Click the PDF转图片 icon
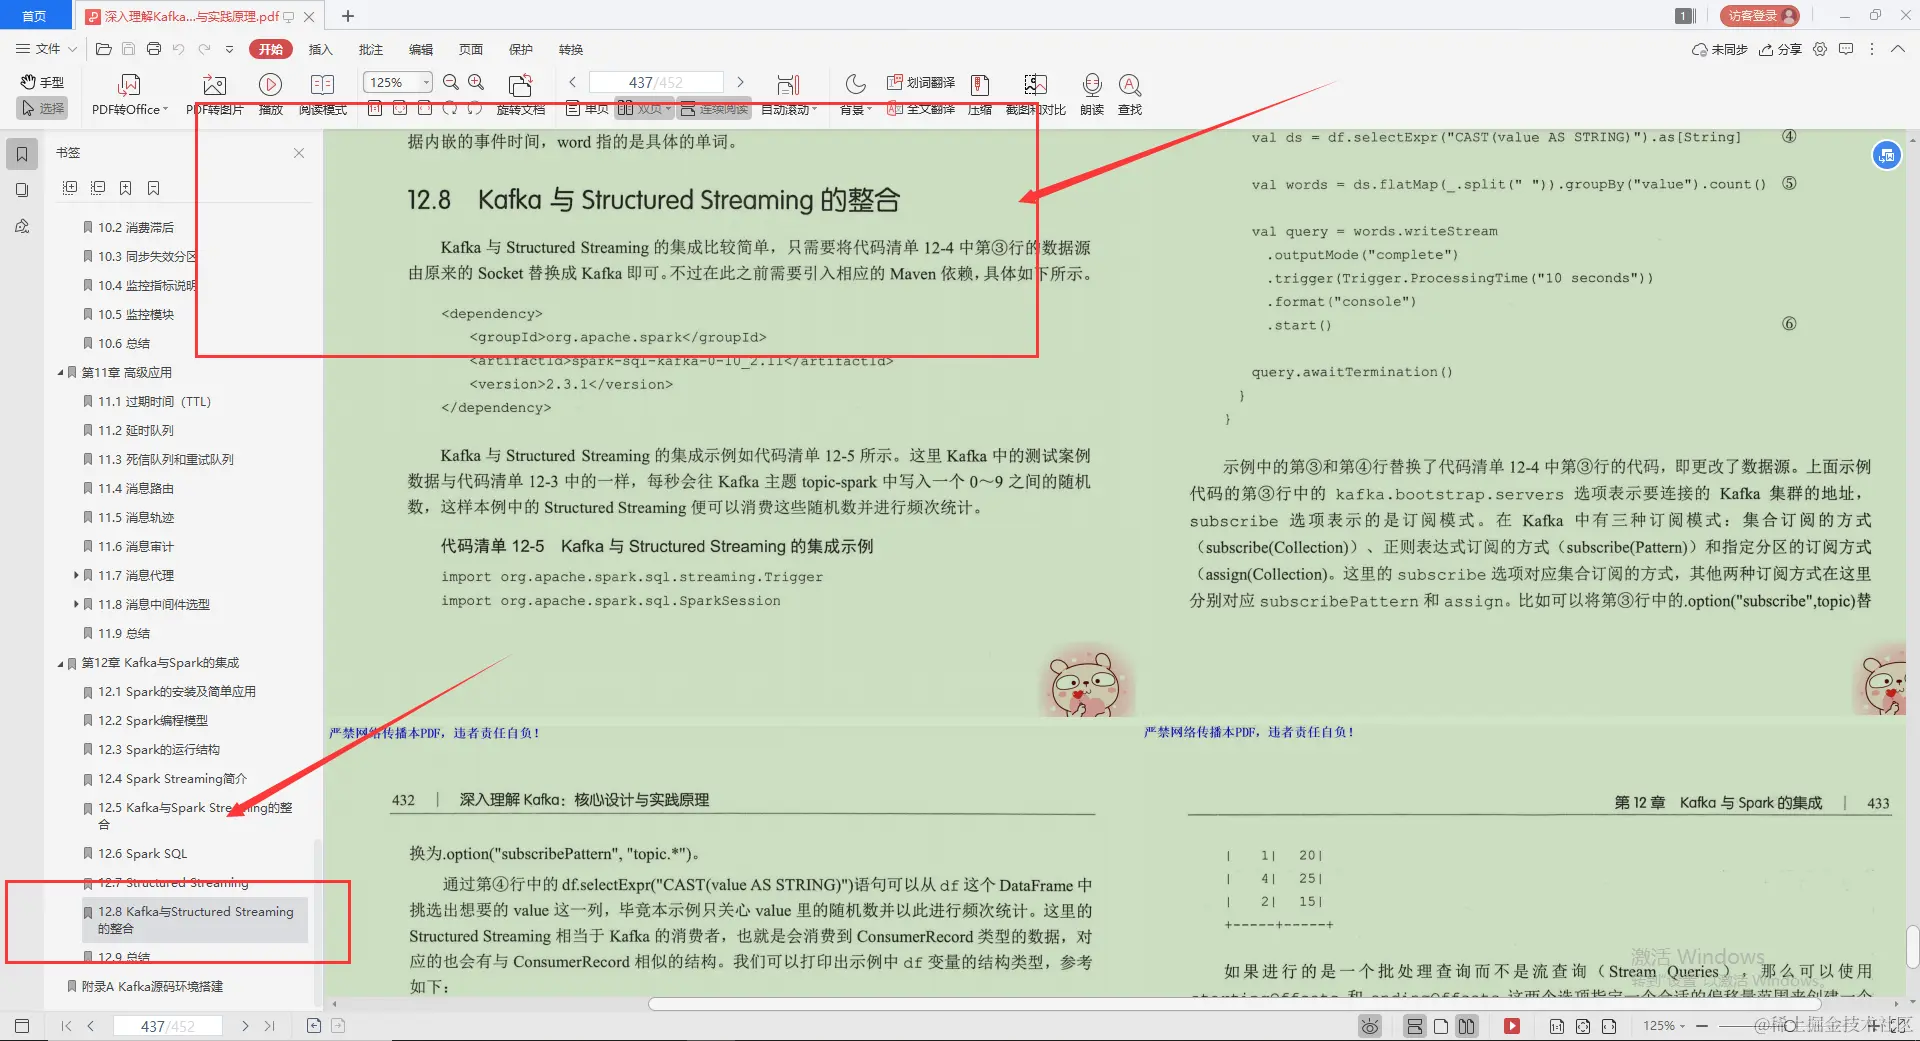This screenshot has height=1041, width=1920. tap(213, 85)
